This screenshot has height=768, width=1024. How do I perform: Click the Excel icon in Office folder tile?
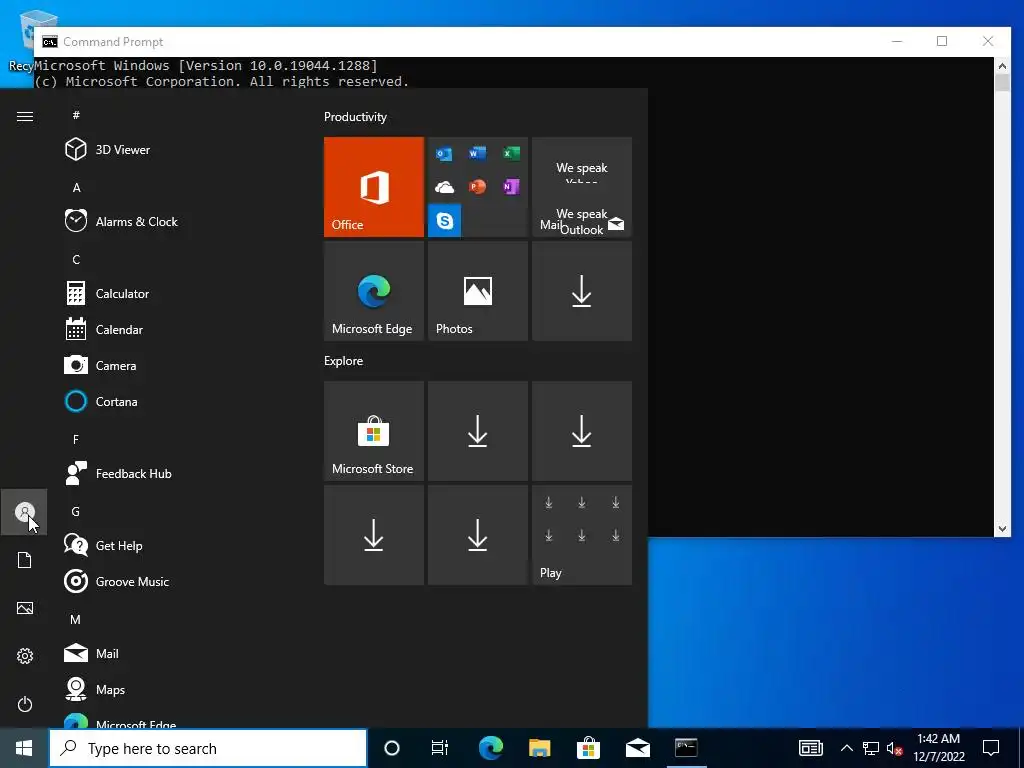click(511, 153)
